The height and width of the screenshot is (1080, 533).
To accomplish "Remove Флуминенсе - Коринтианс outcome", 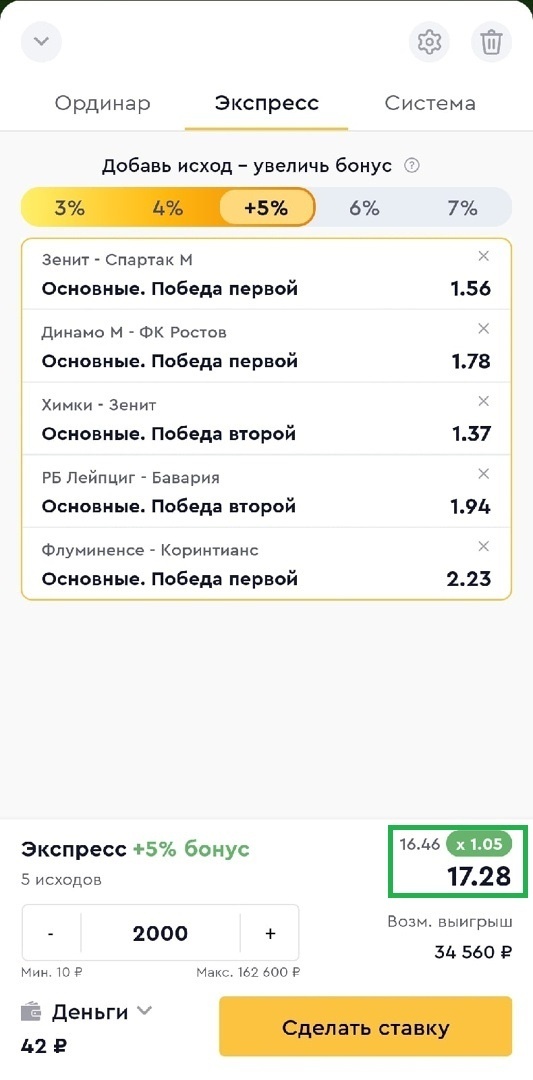I will coord(483,546).
